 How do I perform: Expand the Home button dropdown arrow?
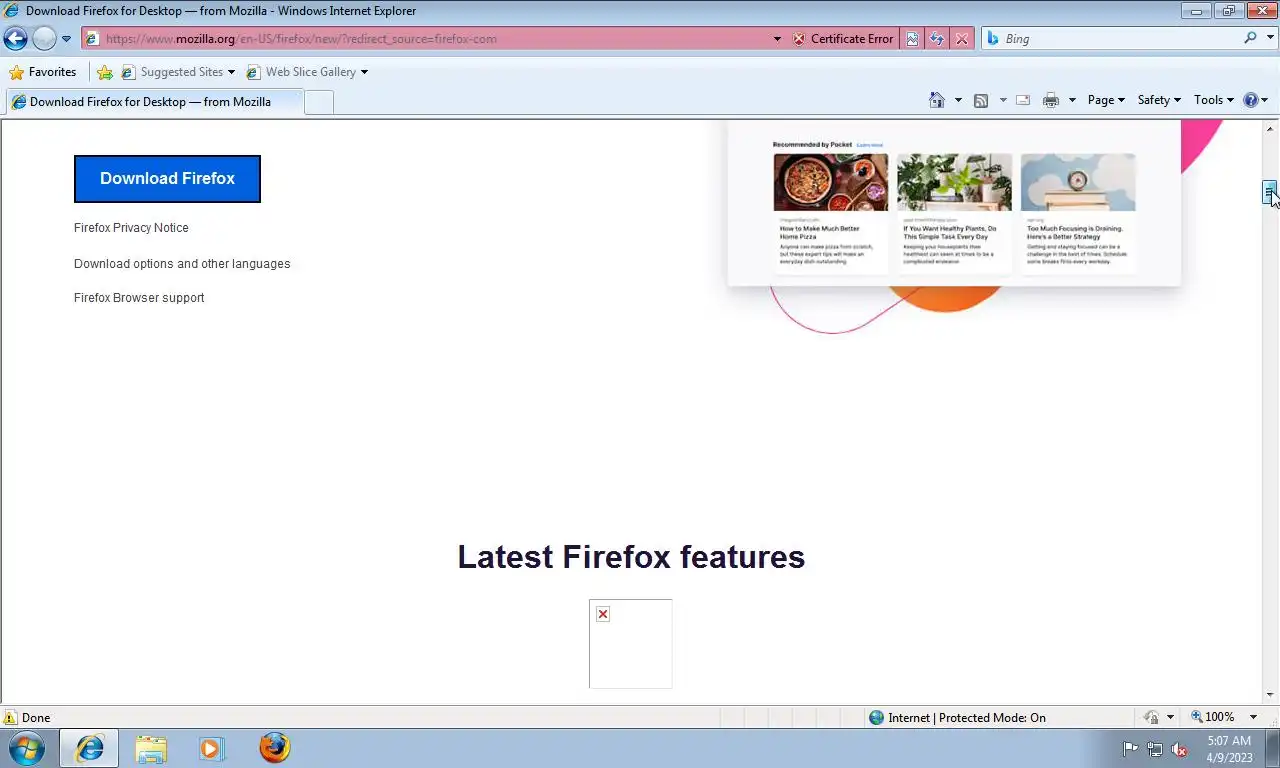[x=958, y=100]
